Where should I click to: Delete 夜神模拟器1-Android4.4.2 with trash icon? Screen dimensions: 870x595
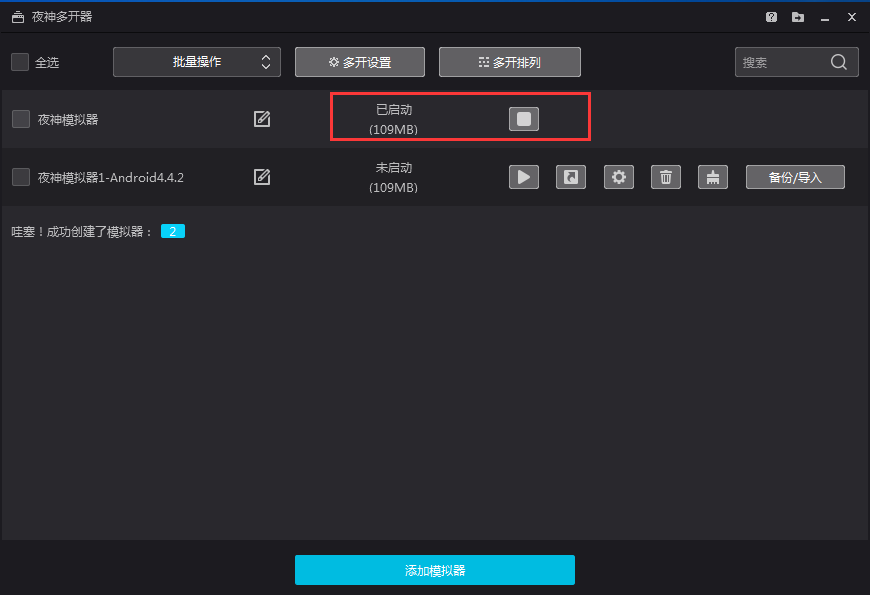(x=666, y=177)
